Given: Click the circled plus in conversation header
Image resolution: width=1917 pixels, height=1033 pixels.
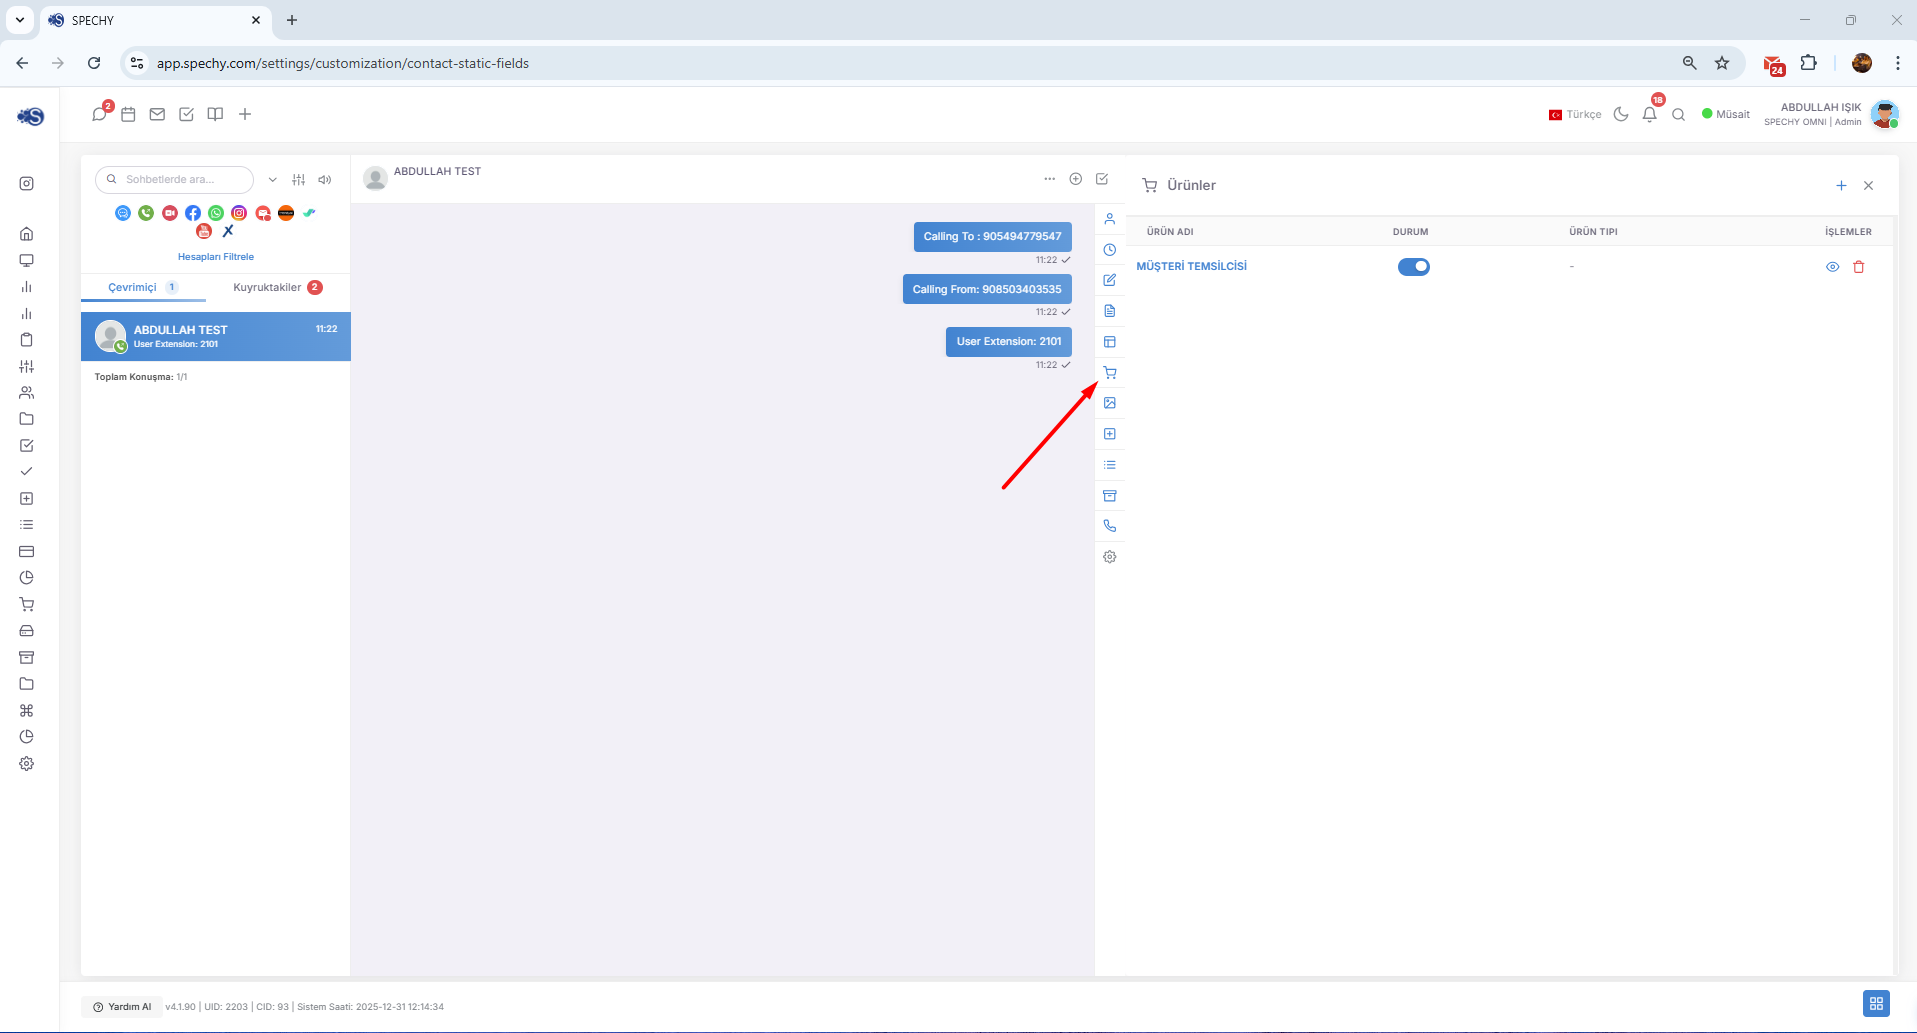Looking at the screenshot, I should 1076,179.
